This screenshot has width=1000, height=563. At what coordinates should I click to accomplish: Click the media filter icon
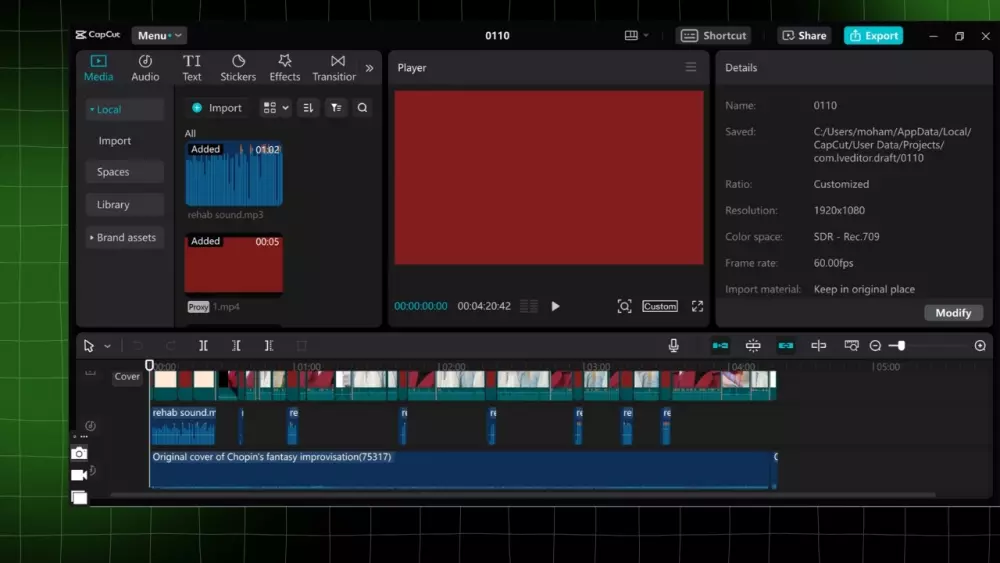(336, 108)
